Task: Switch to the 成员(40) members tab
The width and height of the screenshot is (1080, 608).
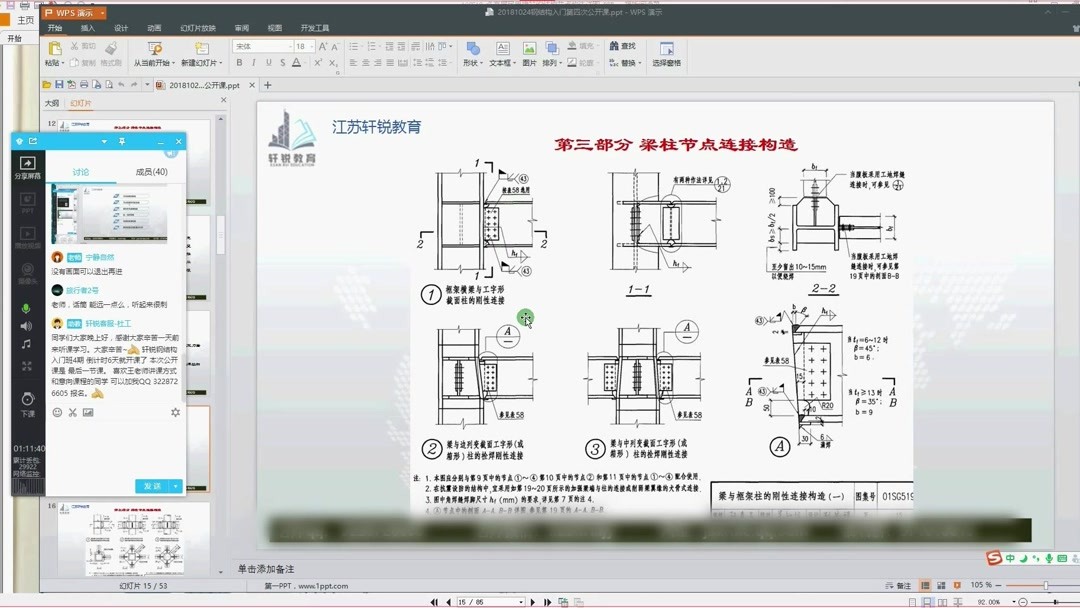Action: click(x=152, y=171)
